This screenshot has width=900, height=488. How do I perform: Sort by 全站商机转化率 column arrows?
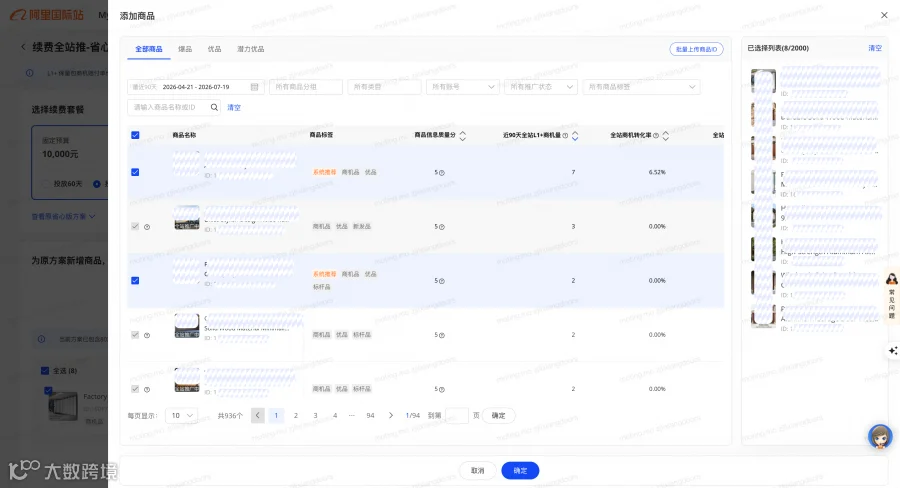point(666,135)
